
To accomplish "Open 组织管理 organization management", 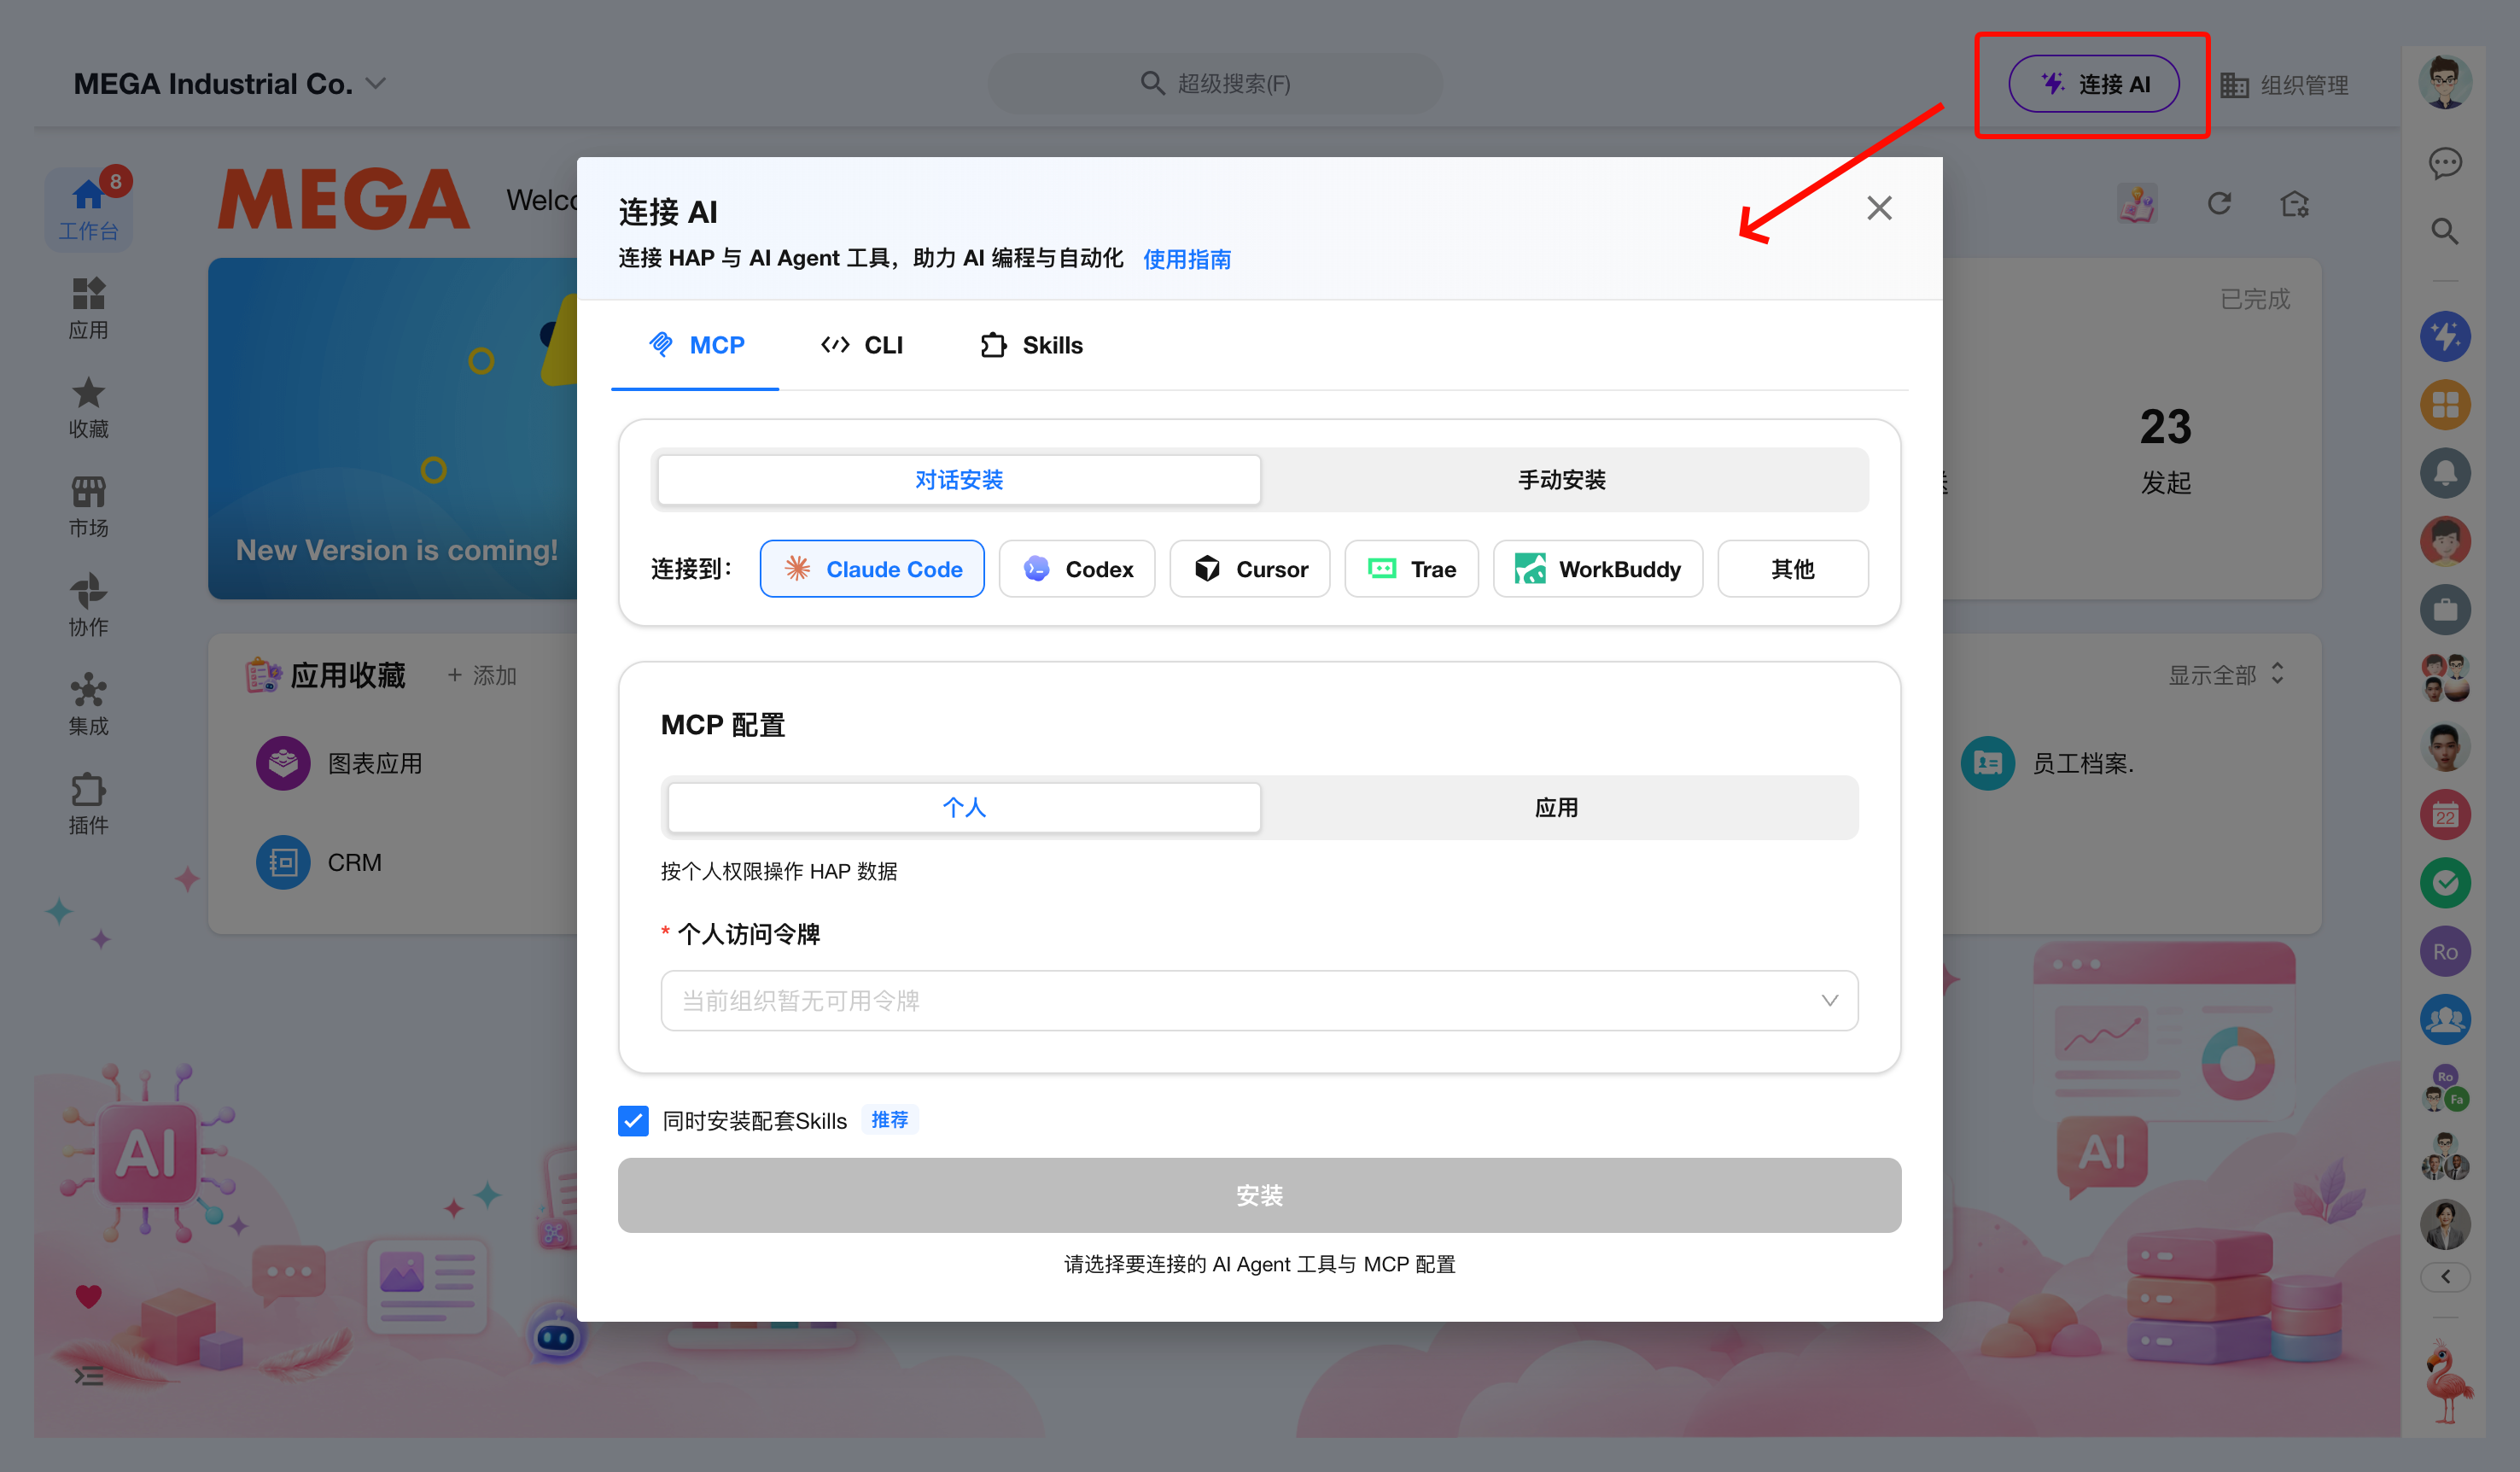I will tap(2284, 85).
